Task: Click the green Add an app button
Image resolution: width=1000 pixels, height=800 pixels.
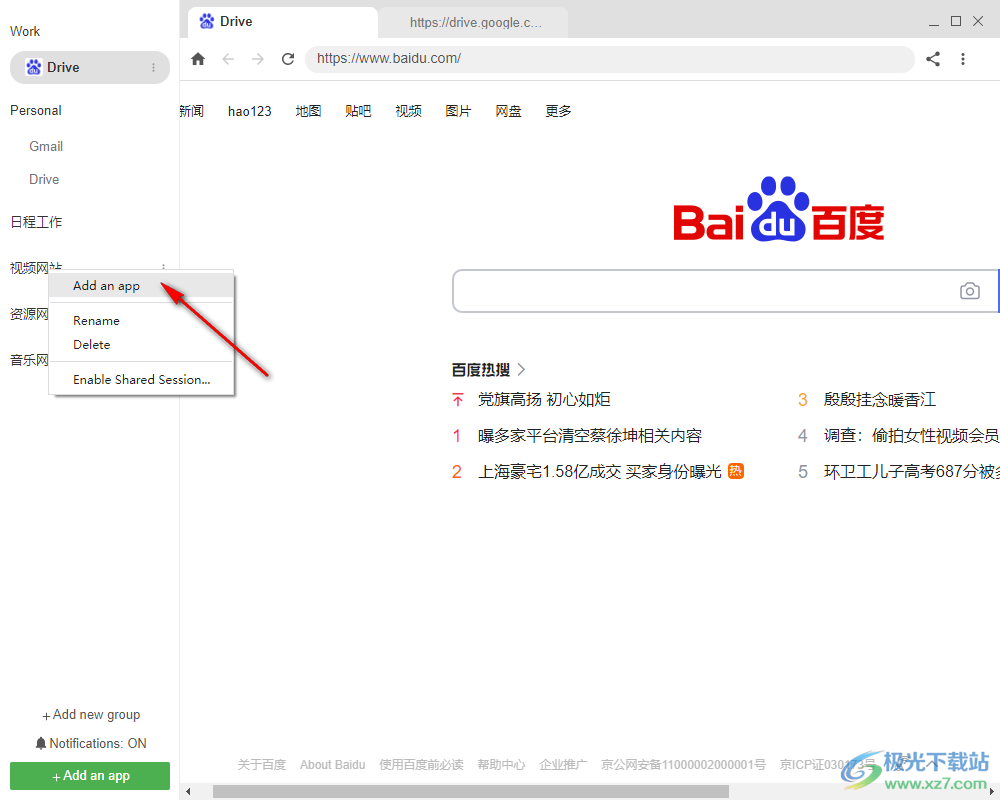Action: coord(90,776)
